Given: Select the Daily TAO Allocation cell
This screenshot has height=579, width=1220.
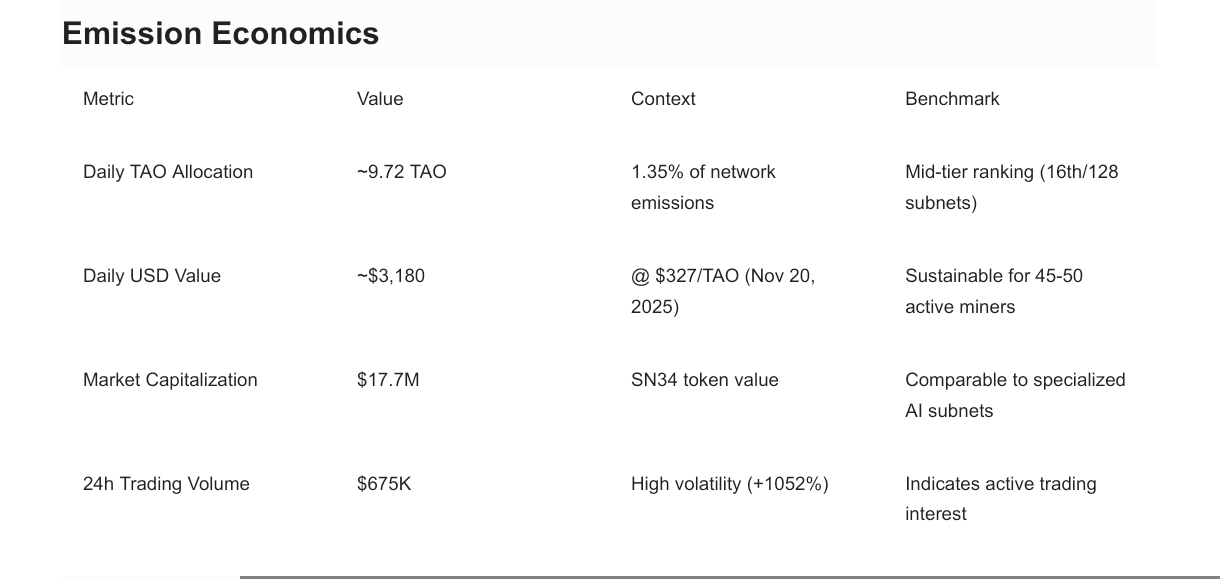Looking at the screenshot, I should click(x=168, y=172).
